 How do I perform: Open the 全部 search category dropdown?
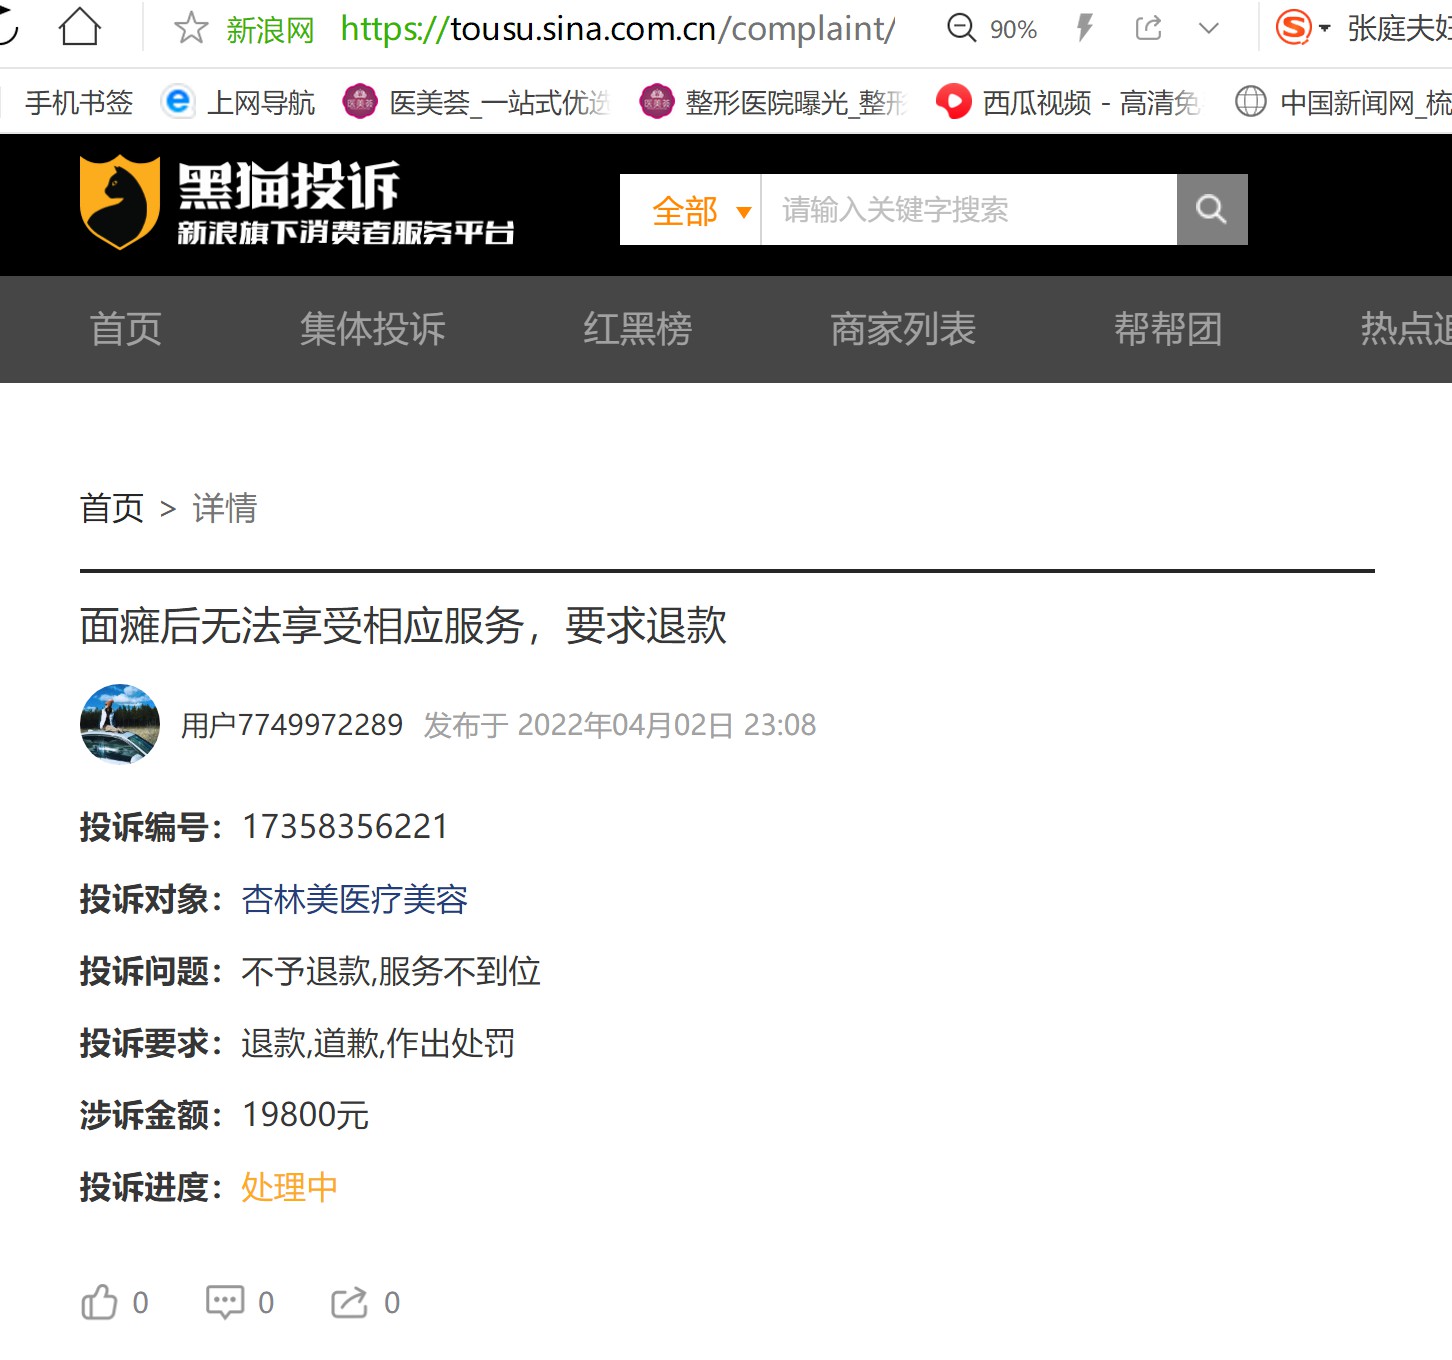coord(691,210)
